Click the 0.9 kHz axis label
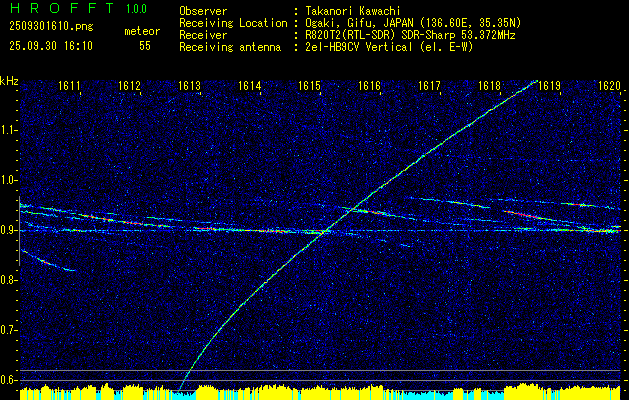 [8, 230]
